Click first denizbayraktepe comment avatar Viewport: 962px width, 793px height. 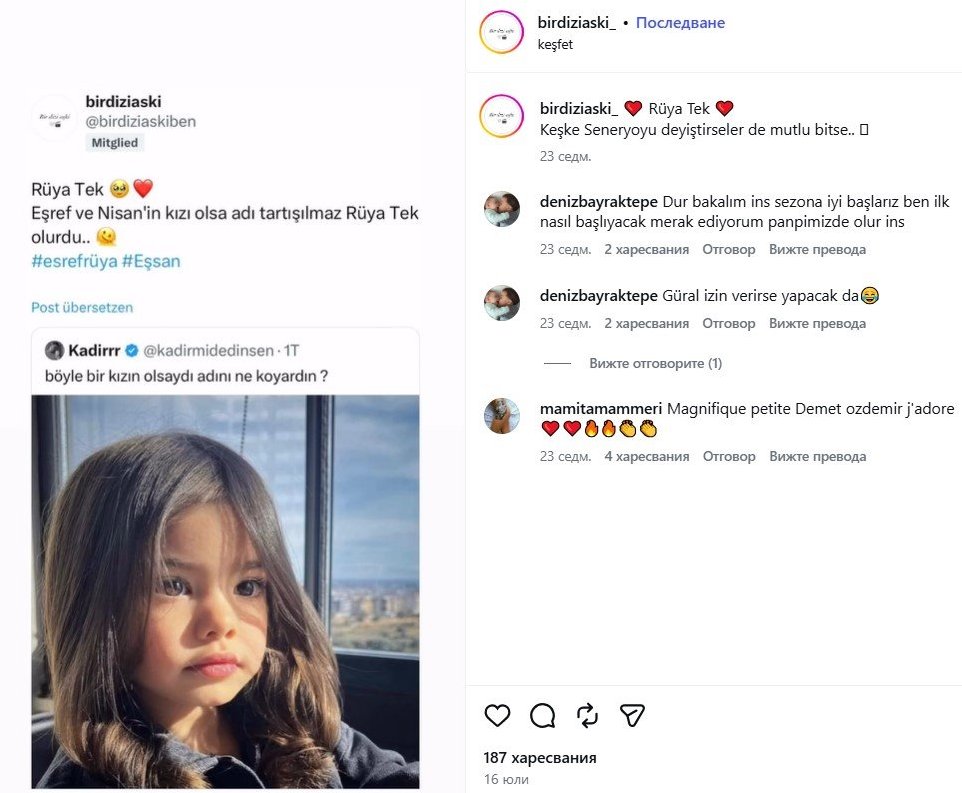[x=502, y=209]
